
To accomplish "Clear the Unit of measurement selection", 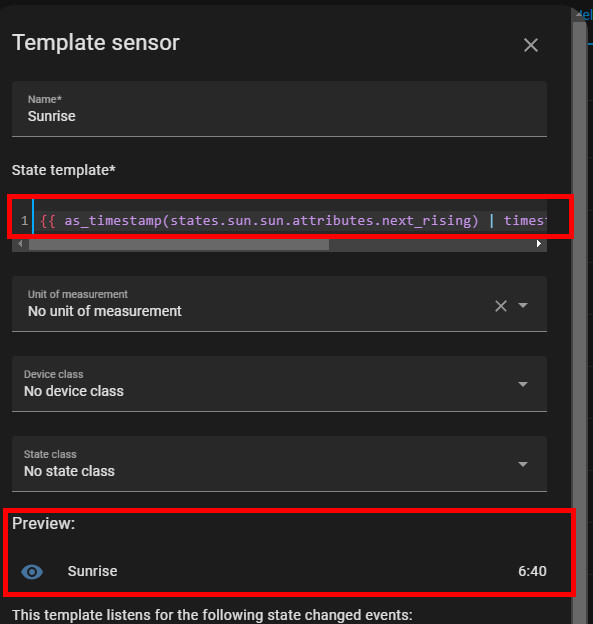I will pyautogui.click(x=501, y=306).
